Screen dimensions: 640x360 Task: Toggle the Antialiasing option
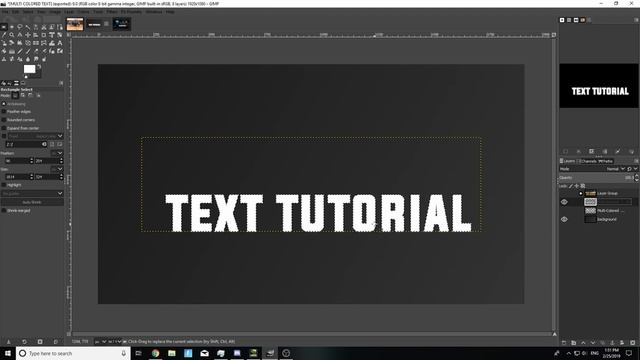click(x=4, y=104)
